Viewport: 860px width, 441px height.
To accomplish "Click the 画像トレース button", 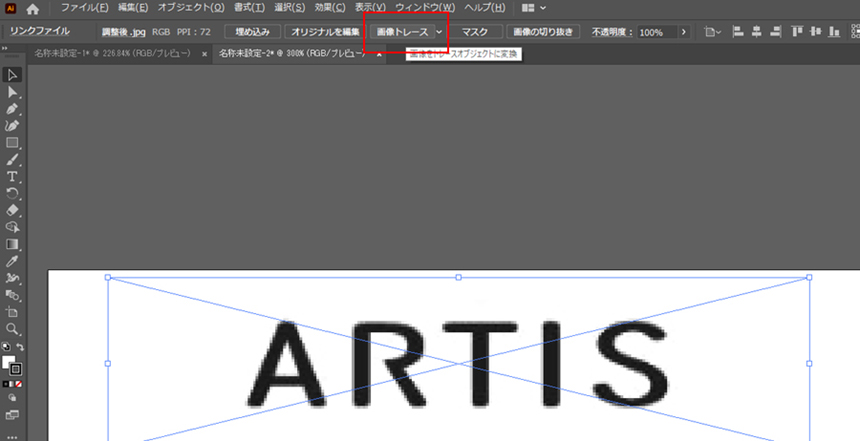I will [403, 32].
